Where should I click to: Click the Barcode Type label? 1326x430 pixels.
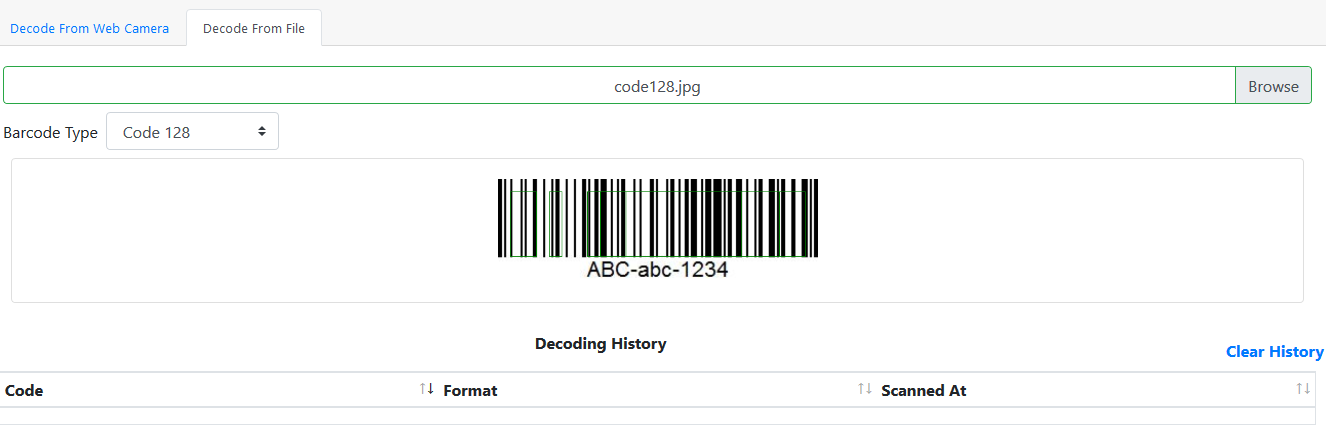pyautogui.click(x=51, y=132)
